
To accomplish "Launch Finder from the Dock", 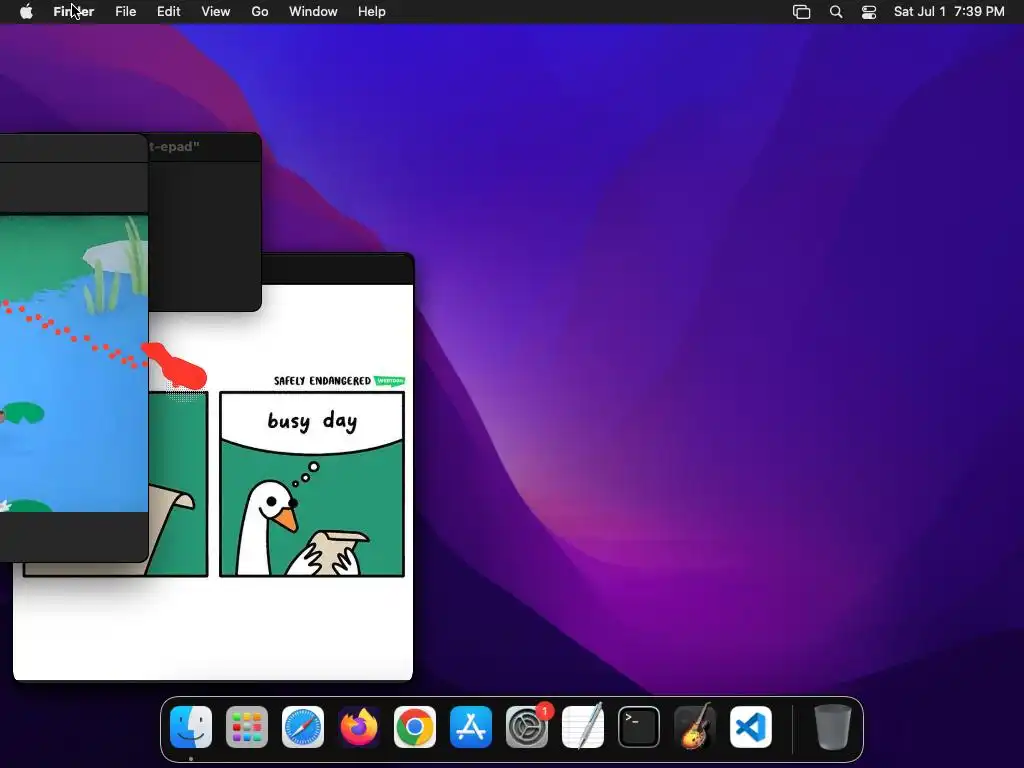I will 191,727.
